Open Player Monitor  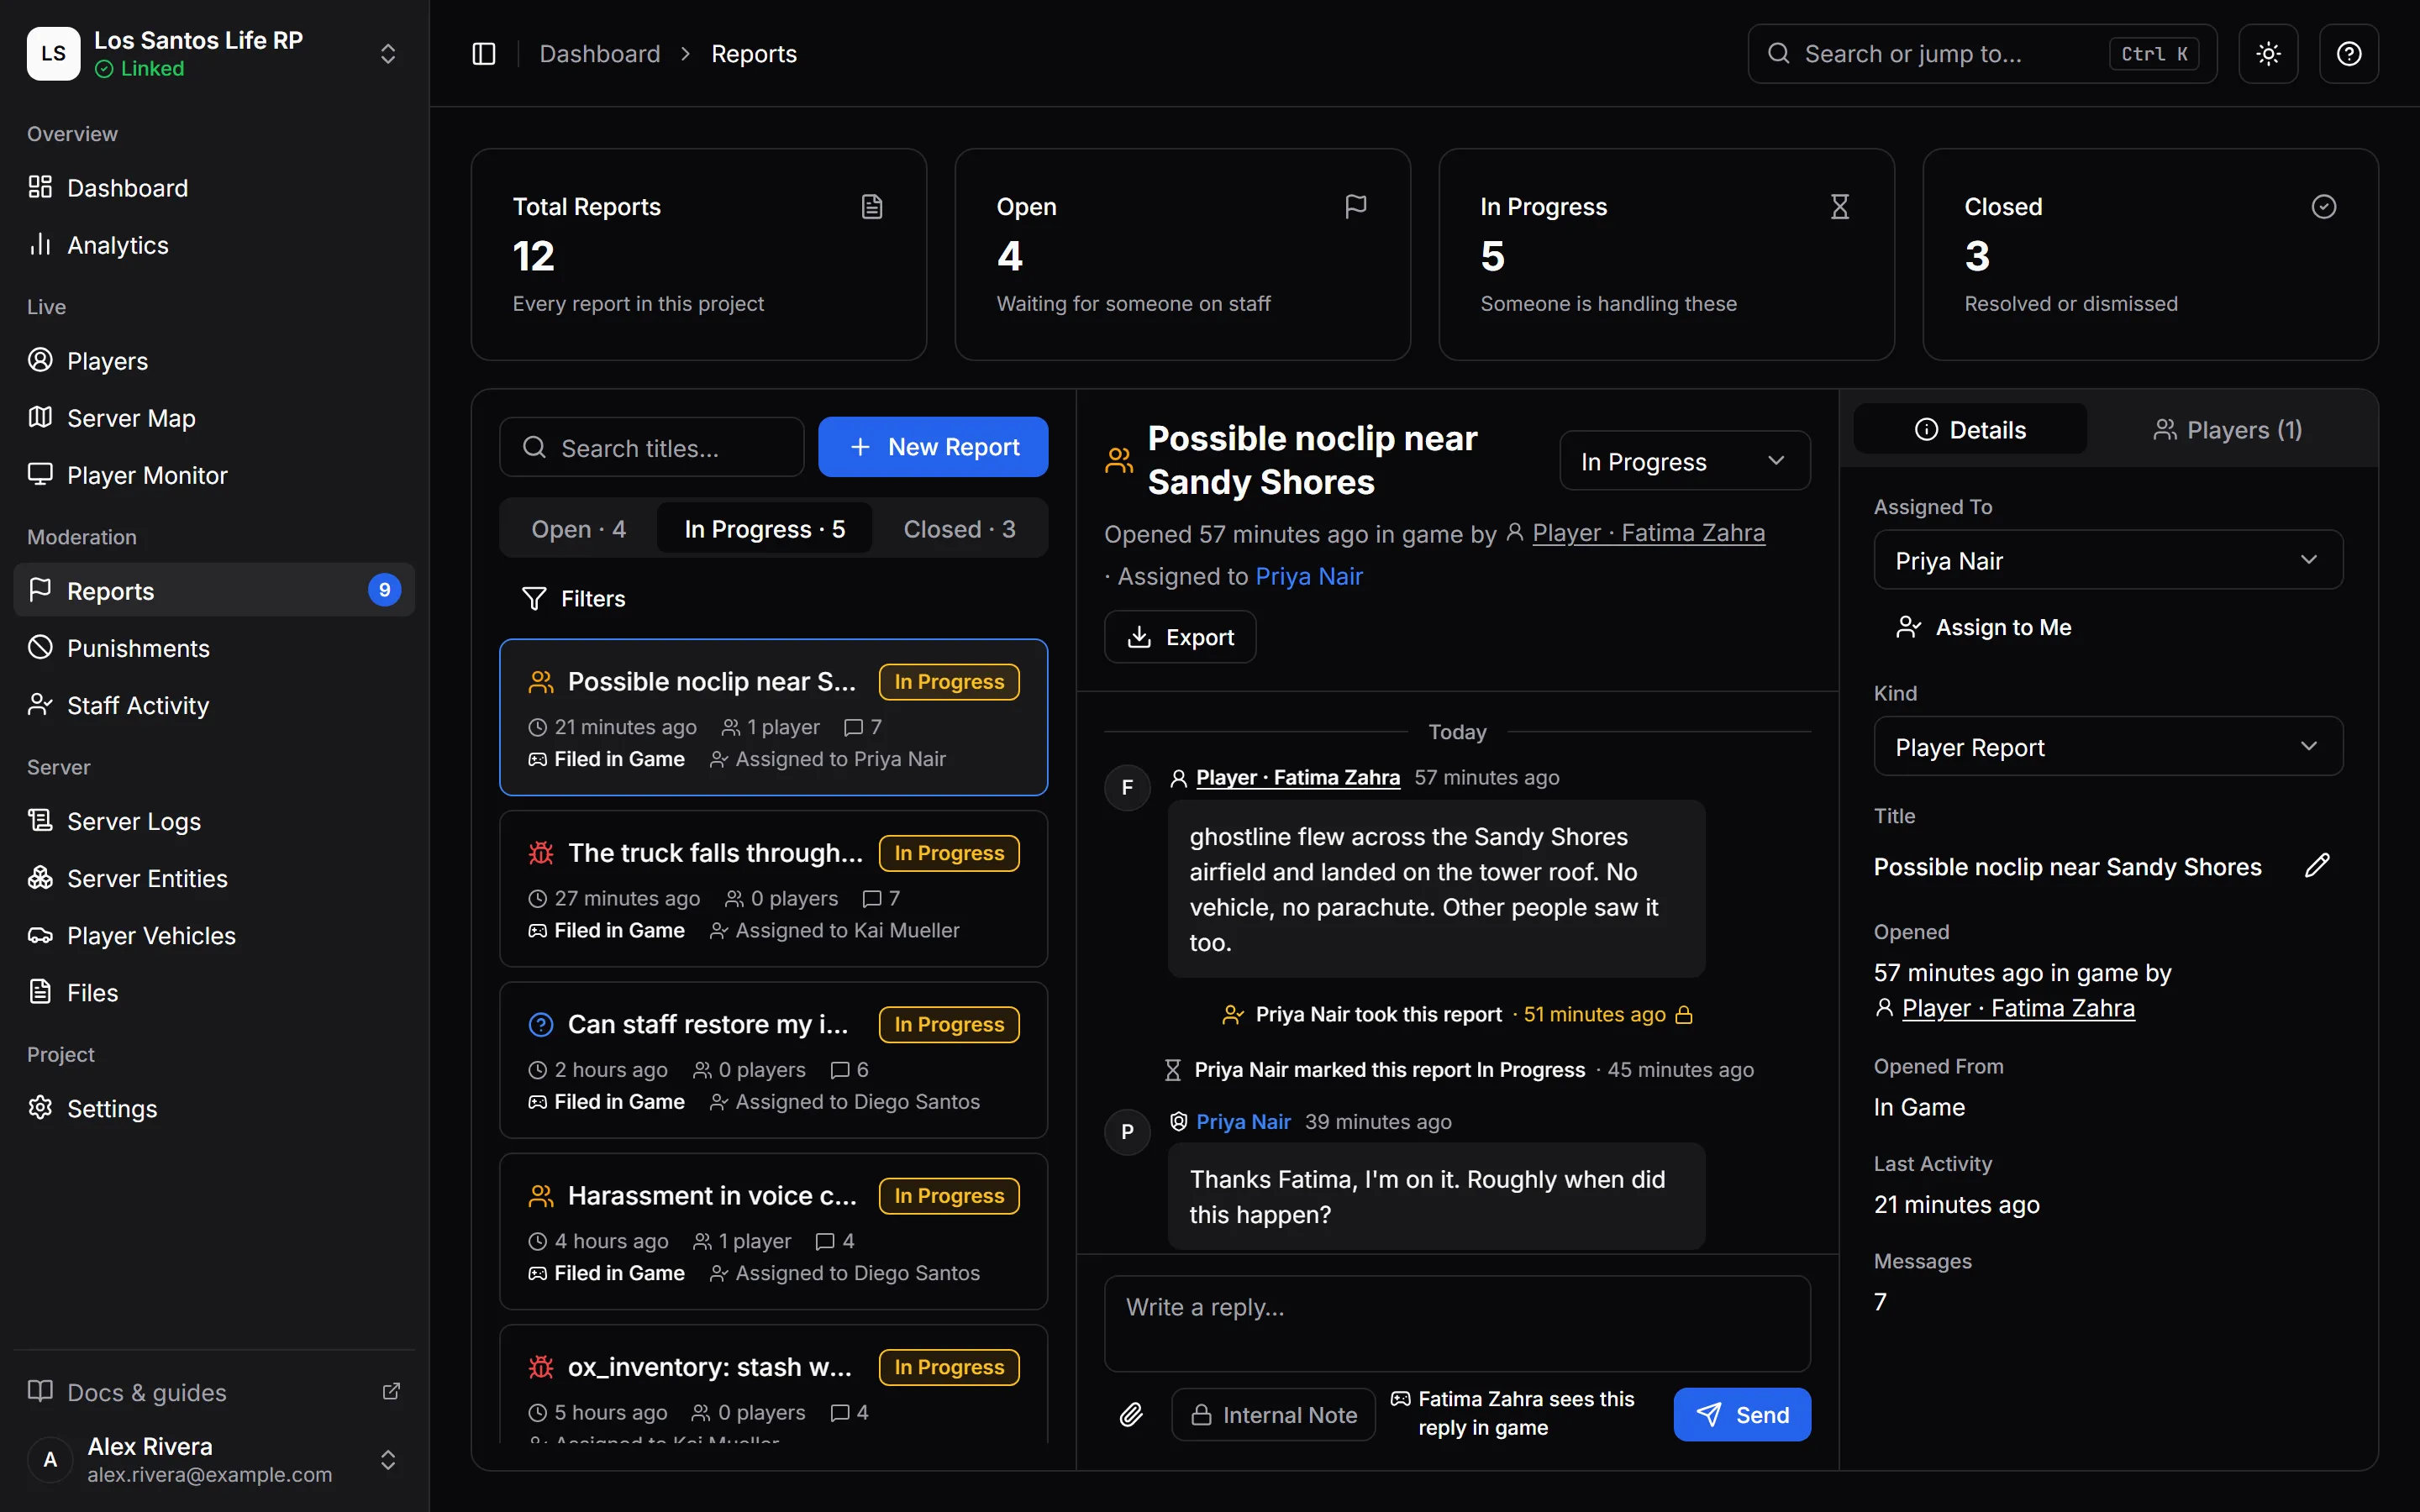(214, 474)
